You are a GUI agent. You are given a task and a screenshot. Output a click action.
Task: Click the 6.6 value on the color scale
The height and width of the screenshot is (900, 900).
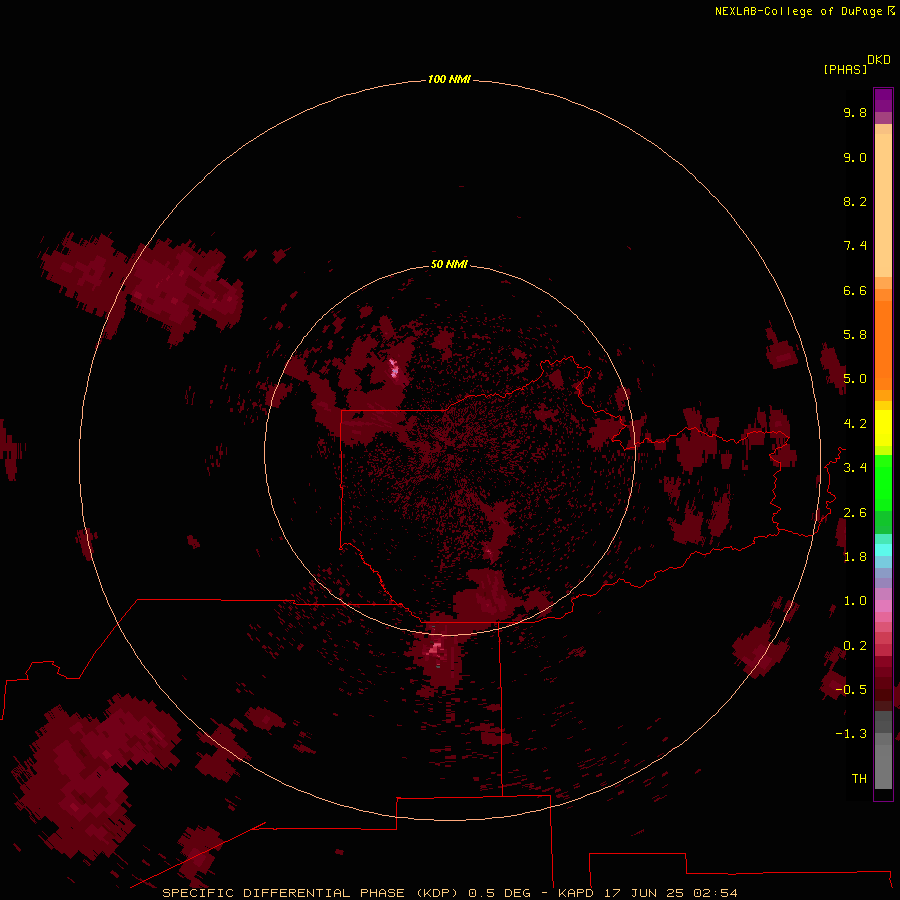coord(855,290)
